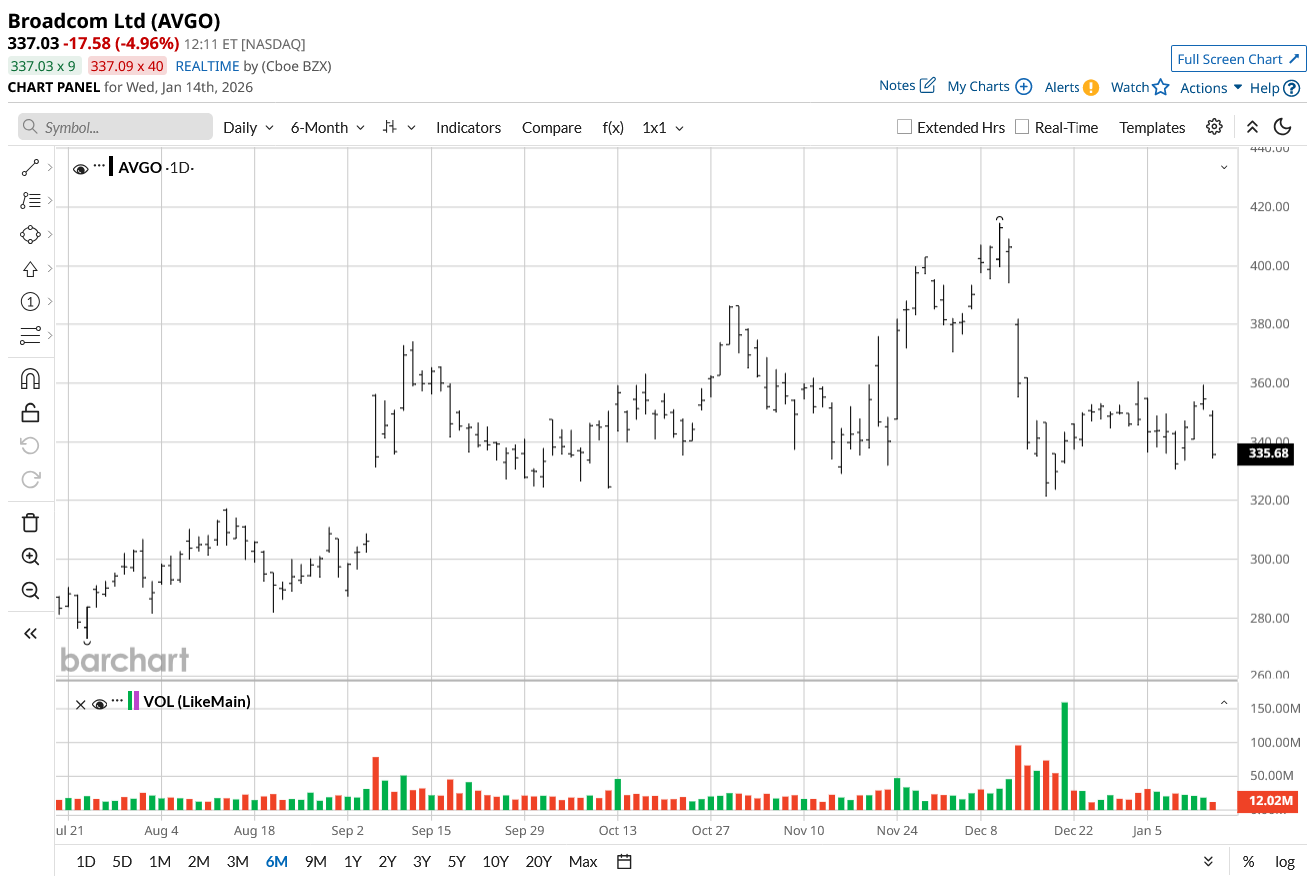Open the 6-Month period dropdown
This screenshot has height=876, width=1308.
[328, 127]
